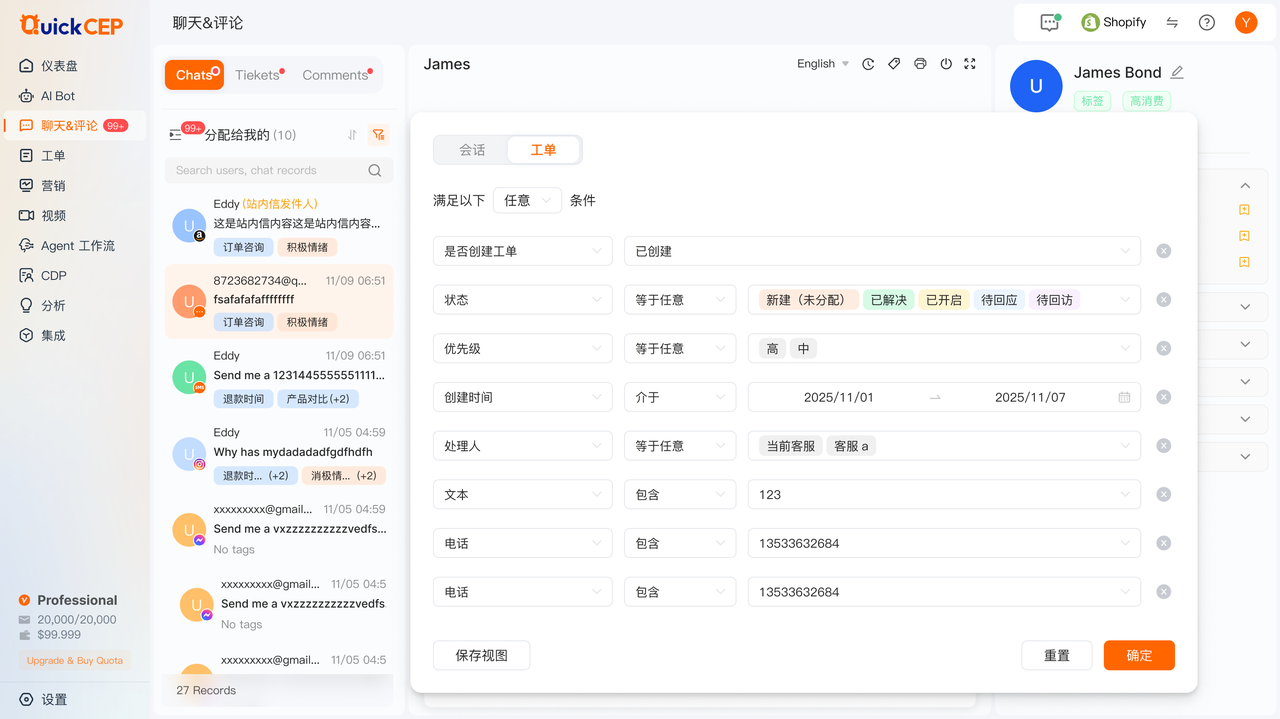The width and height of the screenshot is (1280, 719).
Task: Click the 创建时间 start date field
Action: point(838,397)
